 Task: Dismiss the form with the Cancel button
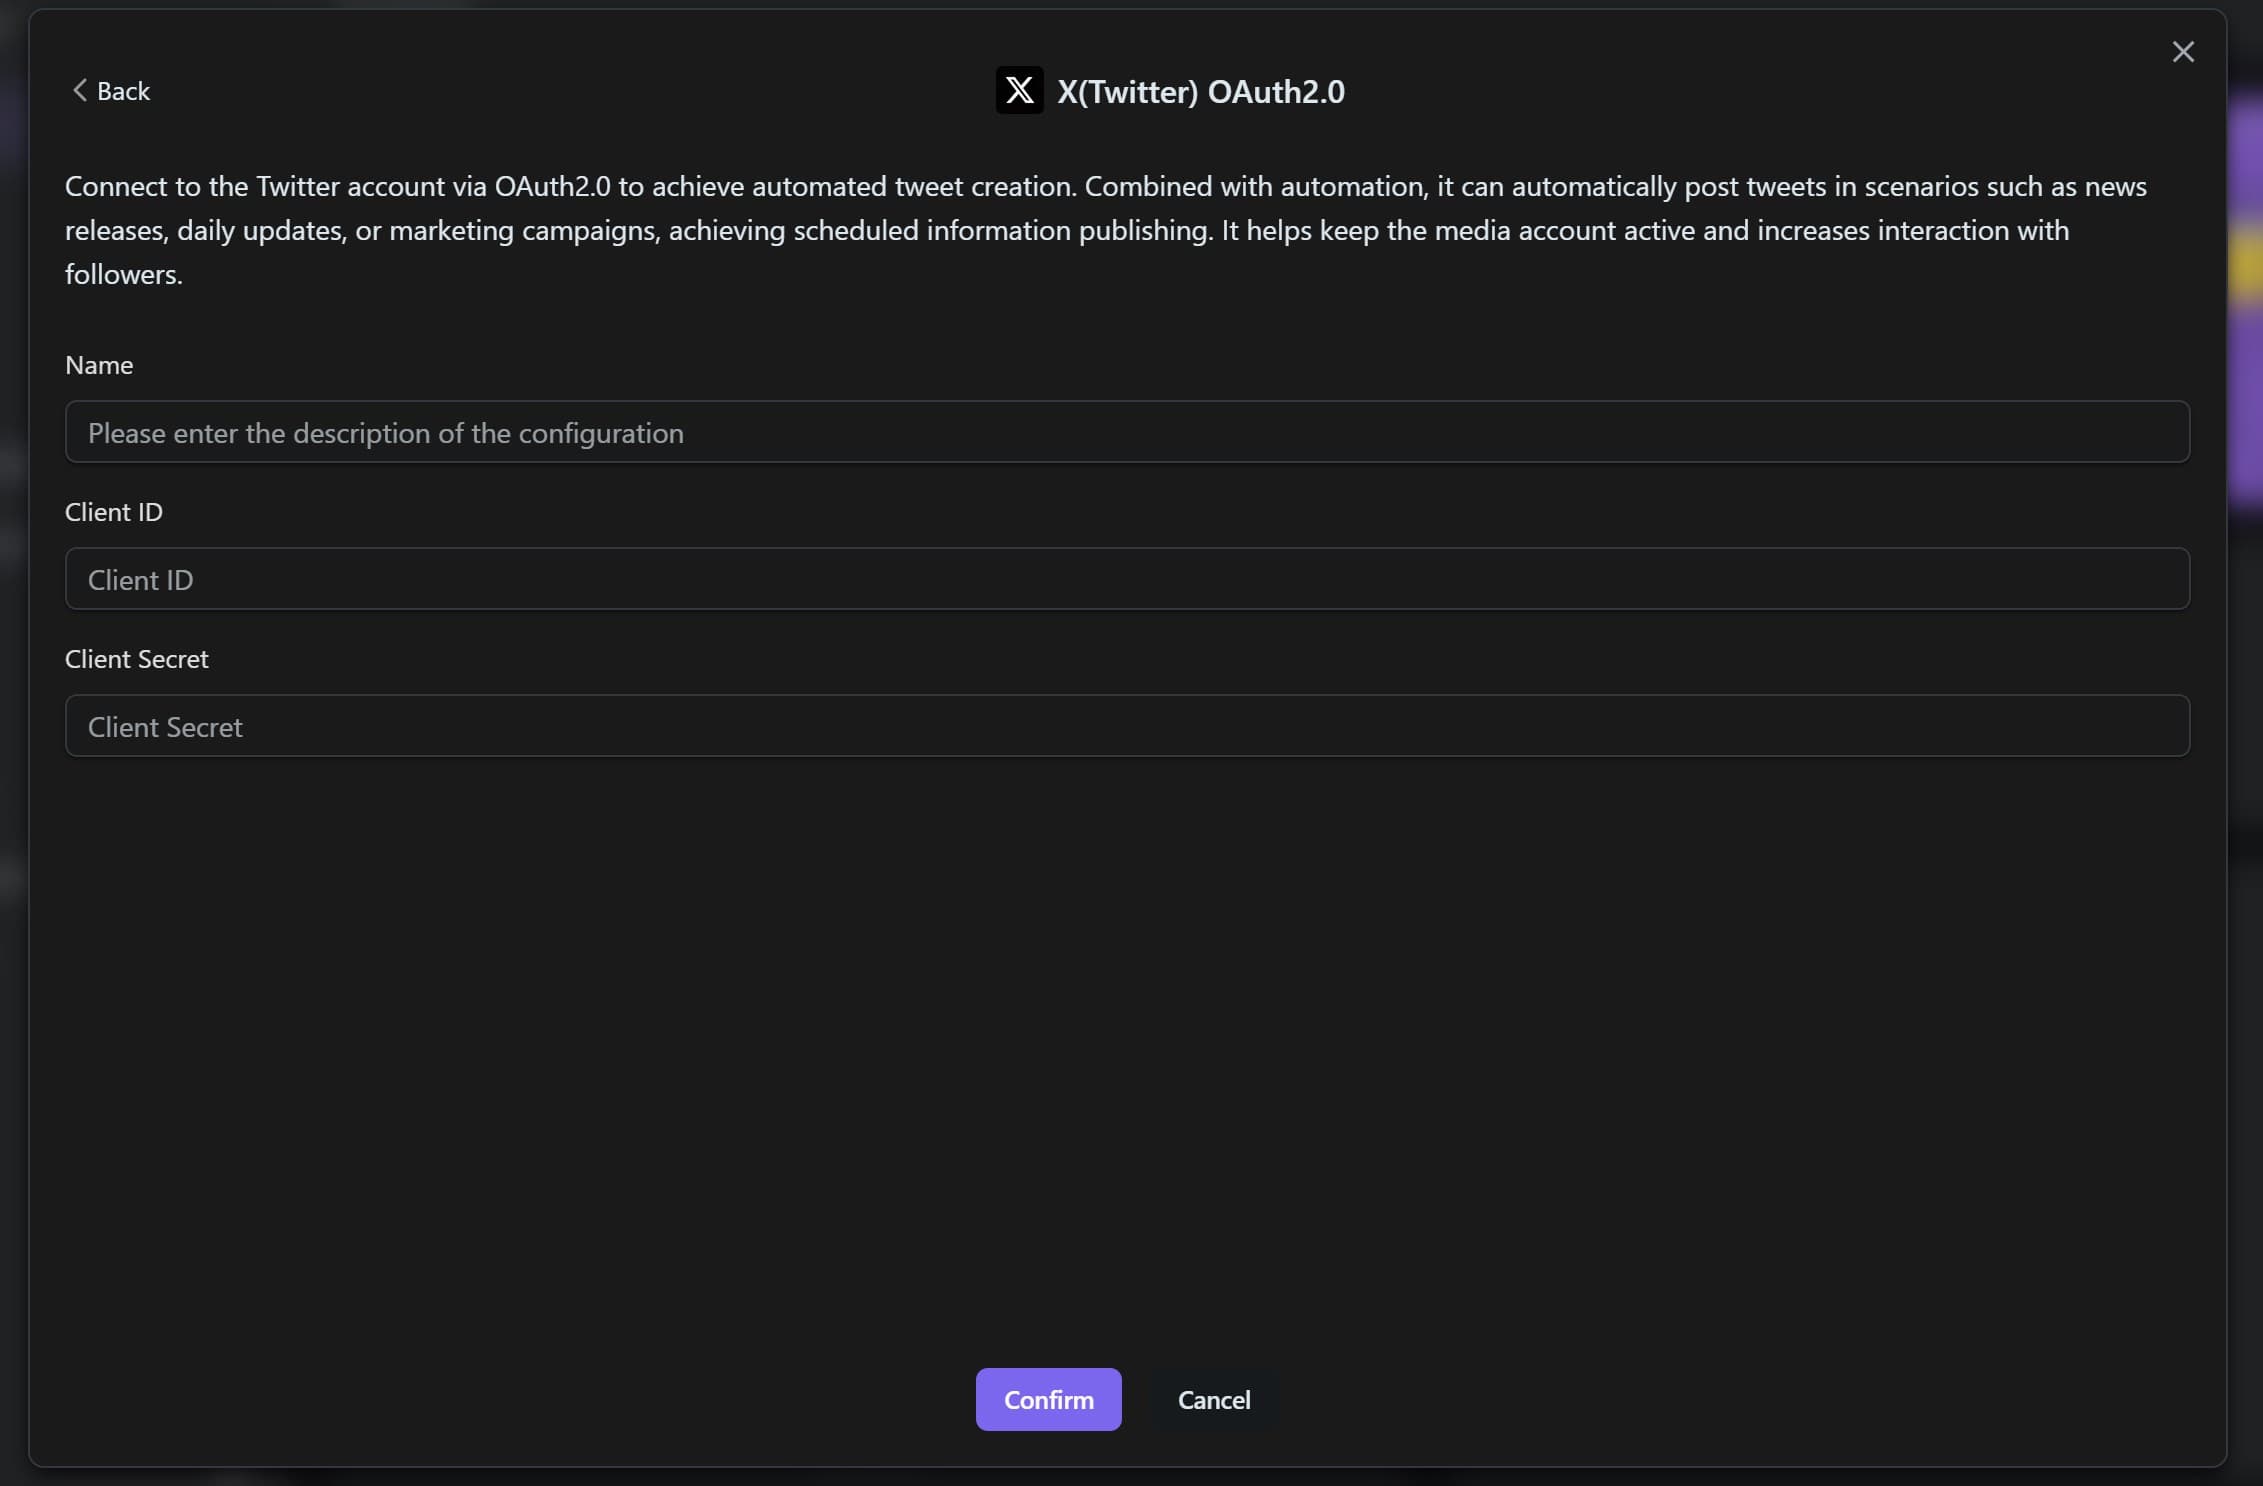click(1213, 1400)
